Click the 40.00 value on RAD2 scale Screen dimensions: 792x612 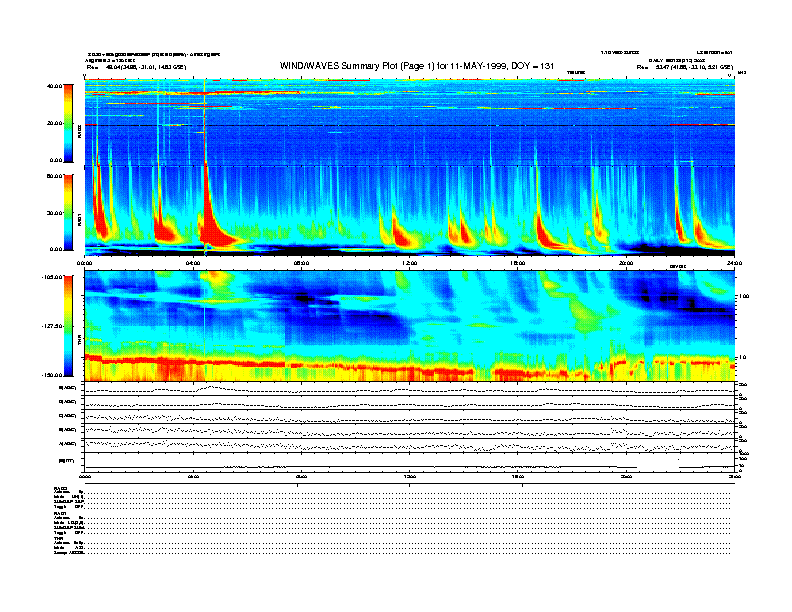(x=54, y=86)
